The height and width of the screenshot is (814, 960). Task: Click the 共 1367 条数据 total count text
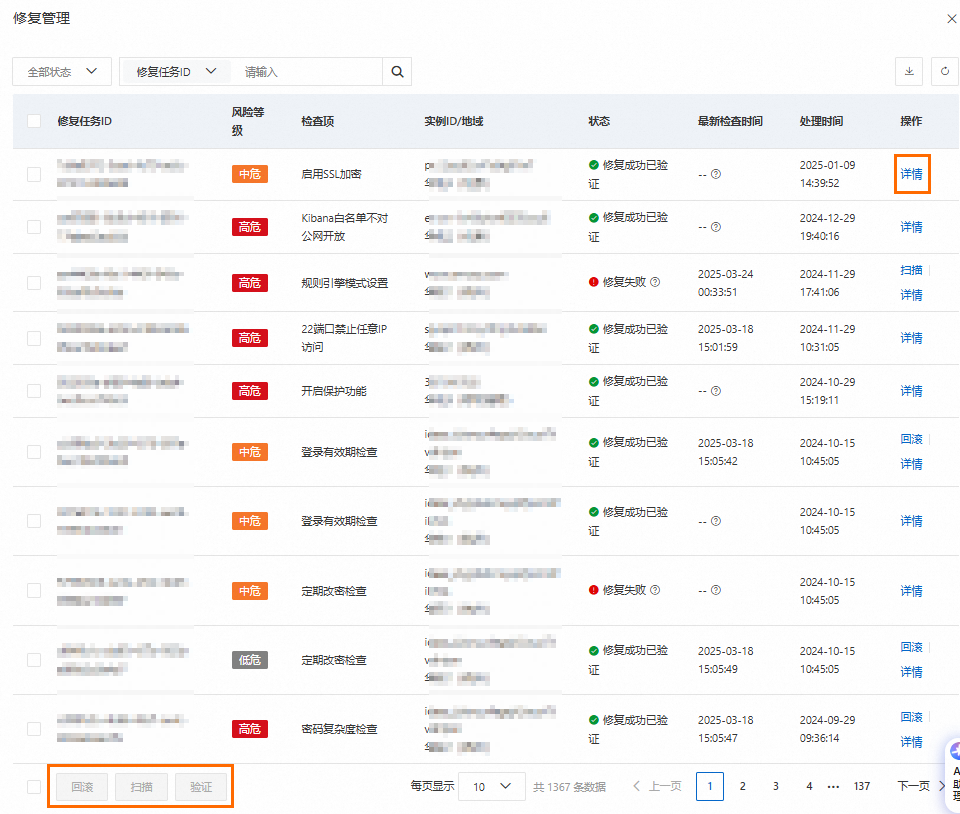click(x=569, y=787)
